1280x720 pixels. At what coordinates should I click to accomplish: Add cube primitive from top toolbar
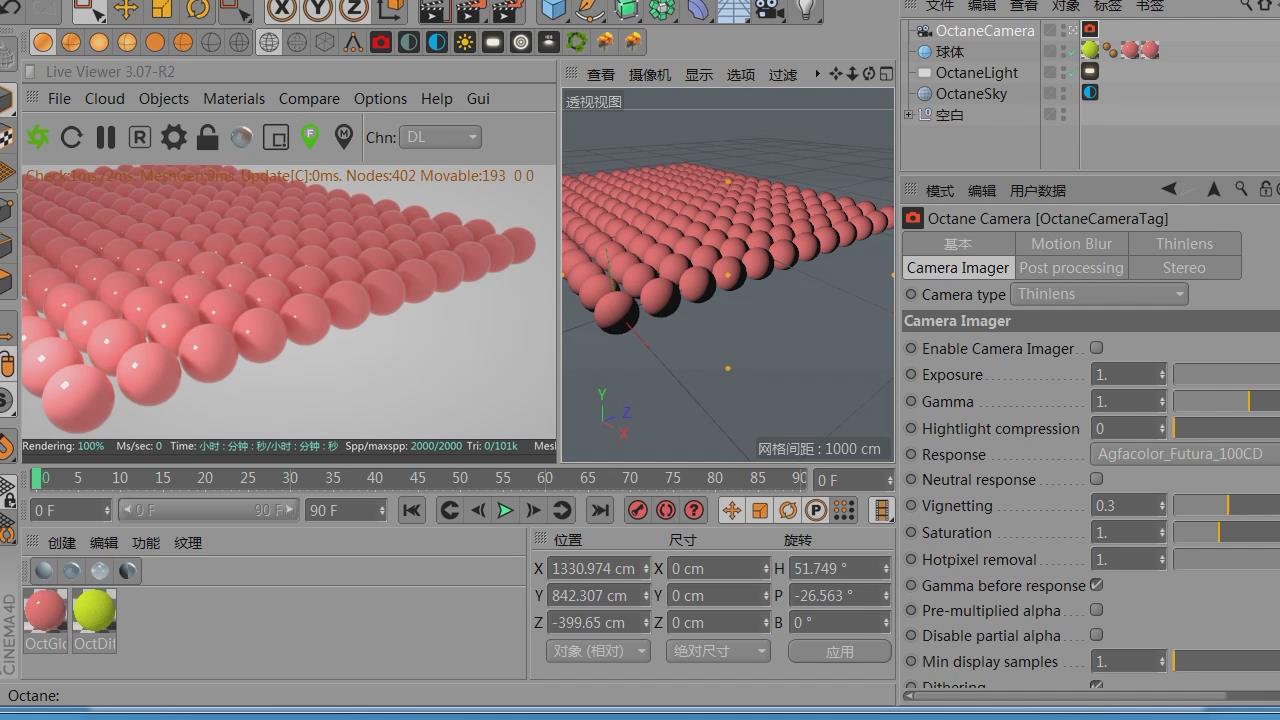point(553,10)
